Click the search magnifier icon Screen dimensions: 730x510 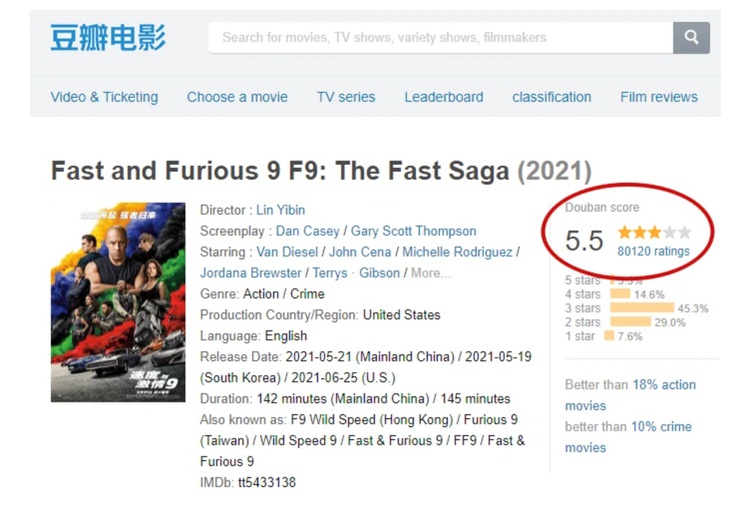tap(691, 38)
